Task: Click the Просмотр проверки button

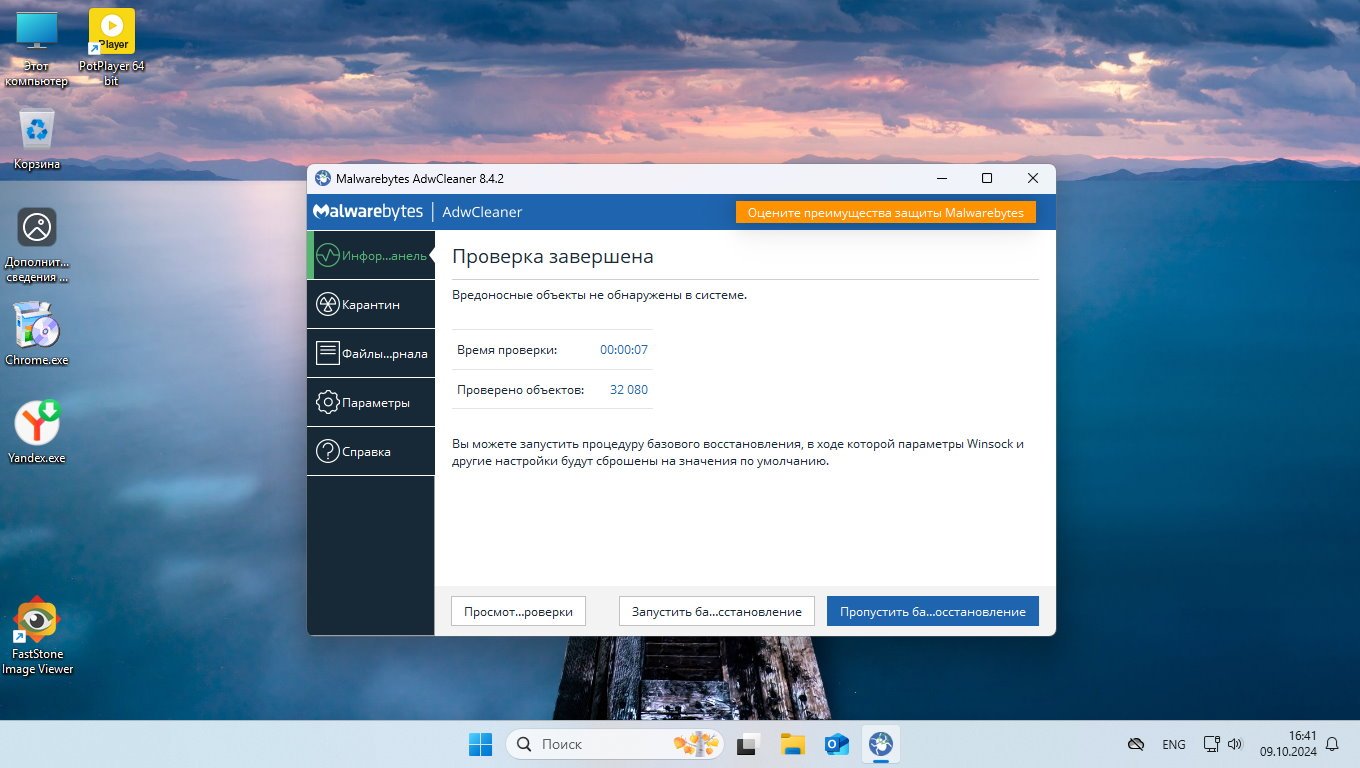Action: coord(518,611)
